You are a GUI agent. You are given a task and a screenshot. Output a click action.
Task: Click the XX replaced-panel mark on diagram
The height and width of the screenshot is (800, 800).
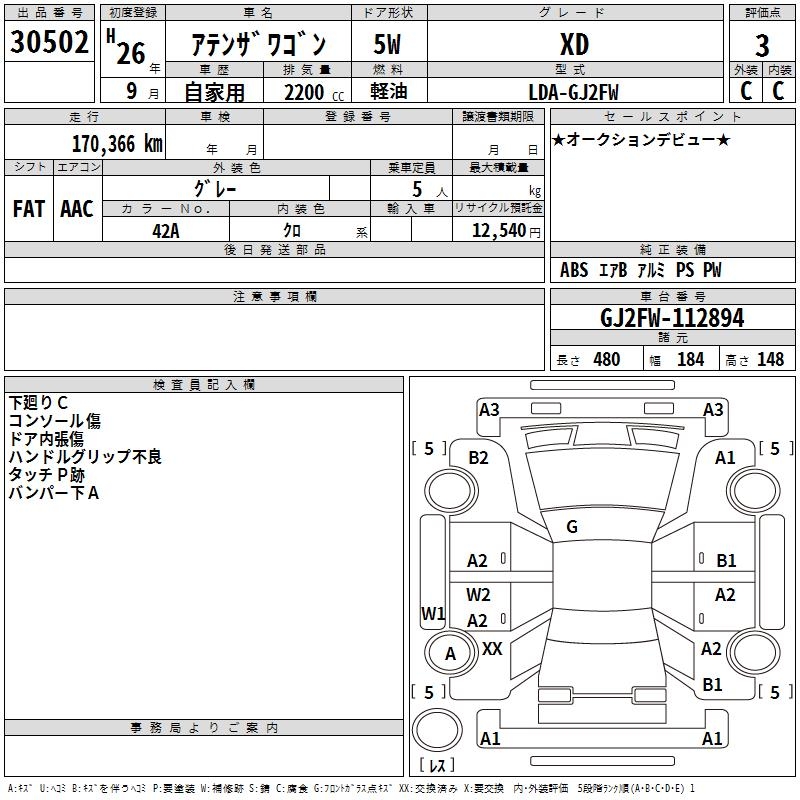[492, 649]
